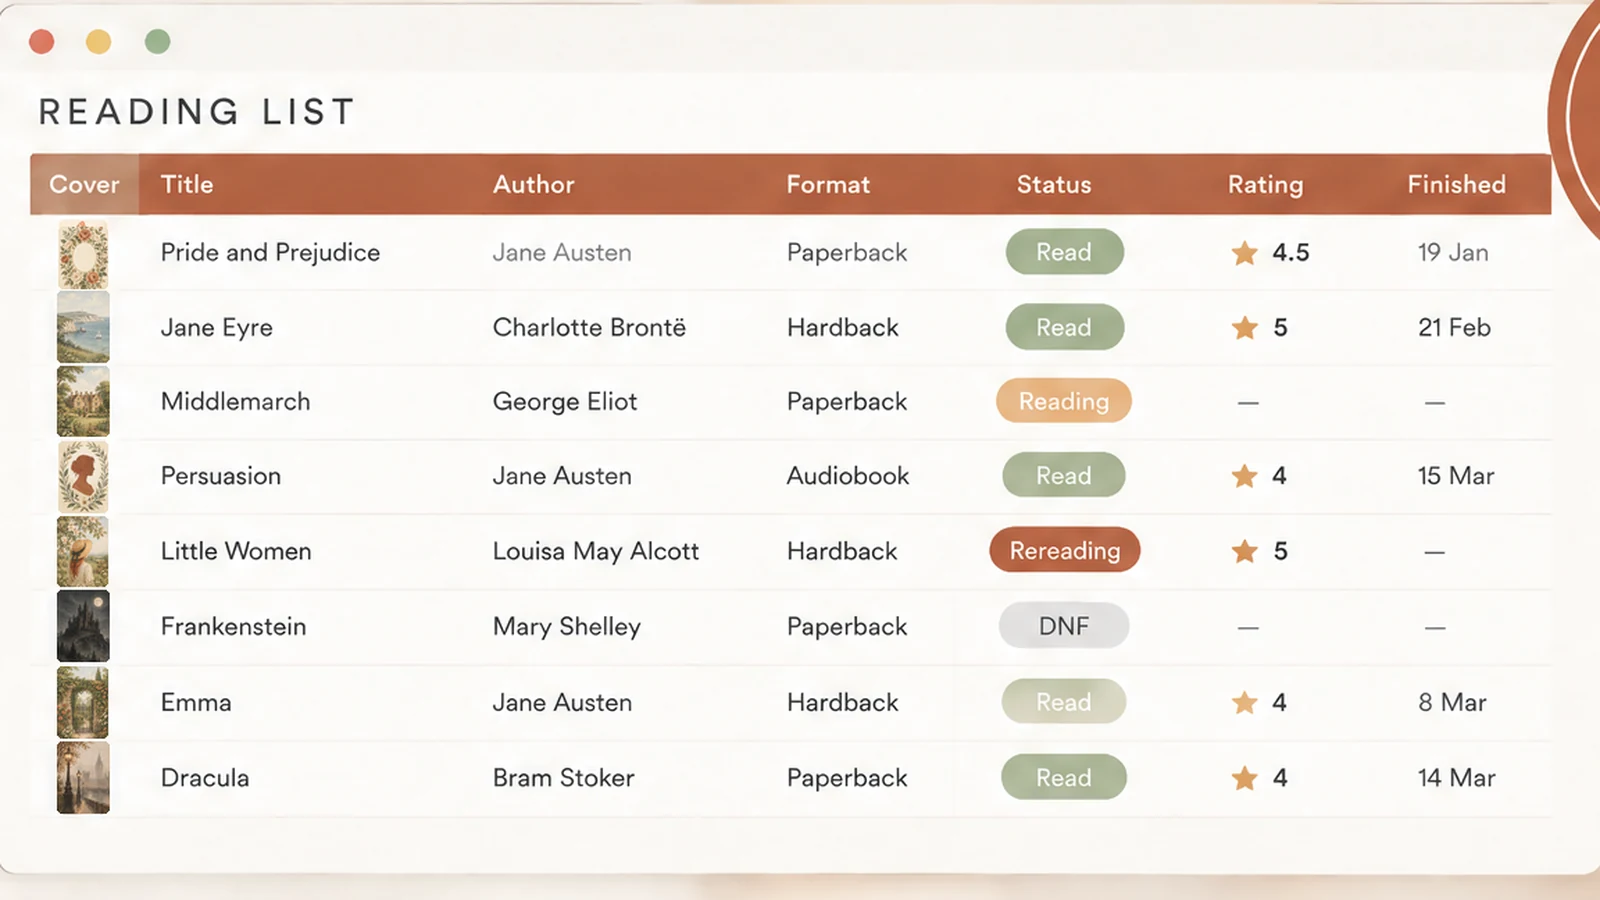Screen dimensions: 1600x900
Task: Click the Little Women cover thumbnail
Action: (x=83, y=551)
